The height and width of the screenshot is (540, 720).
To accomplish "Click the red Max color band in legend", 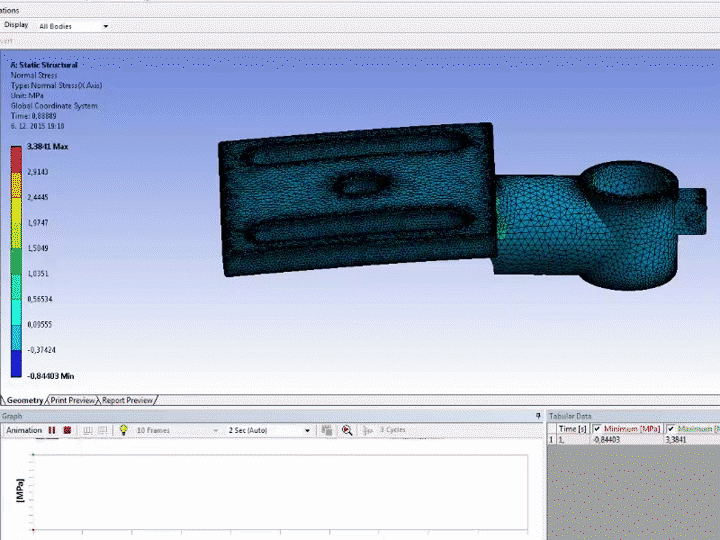I will point(16,158).
